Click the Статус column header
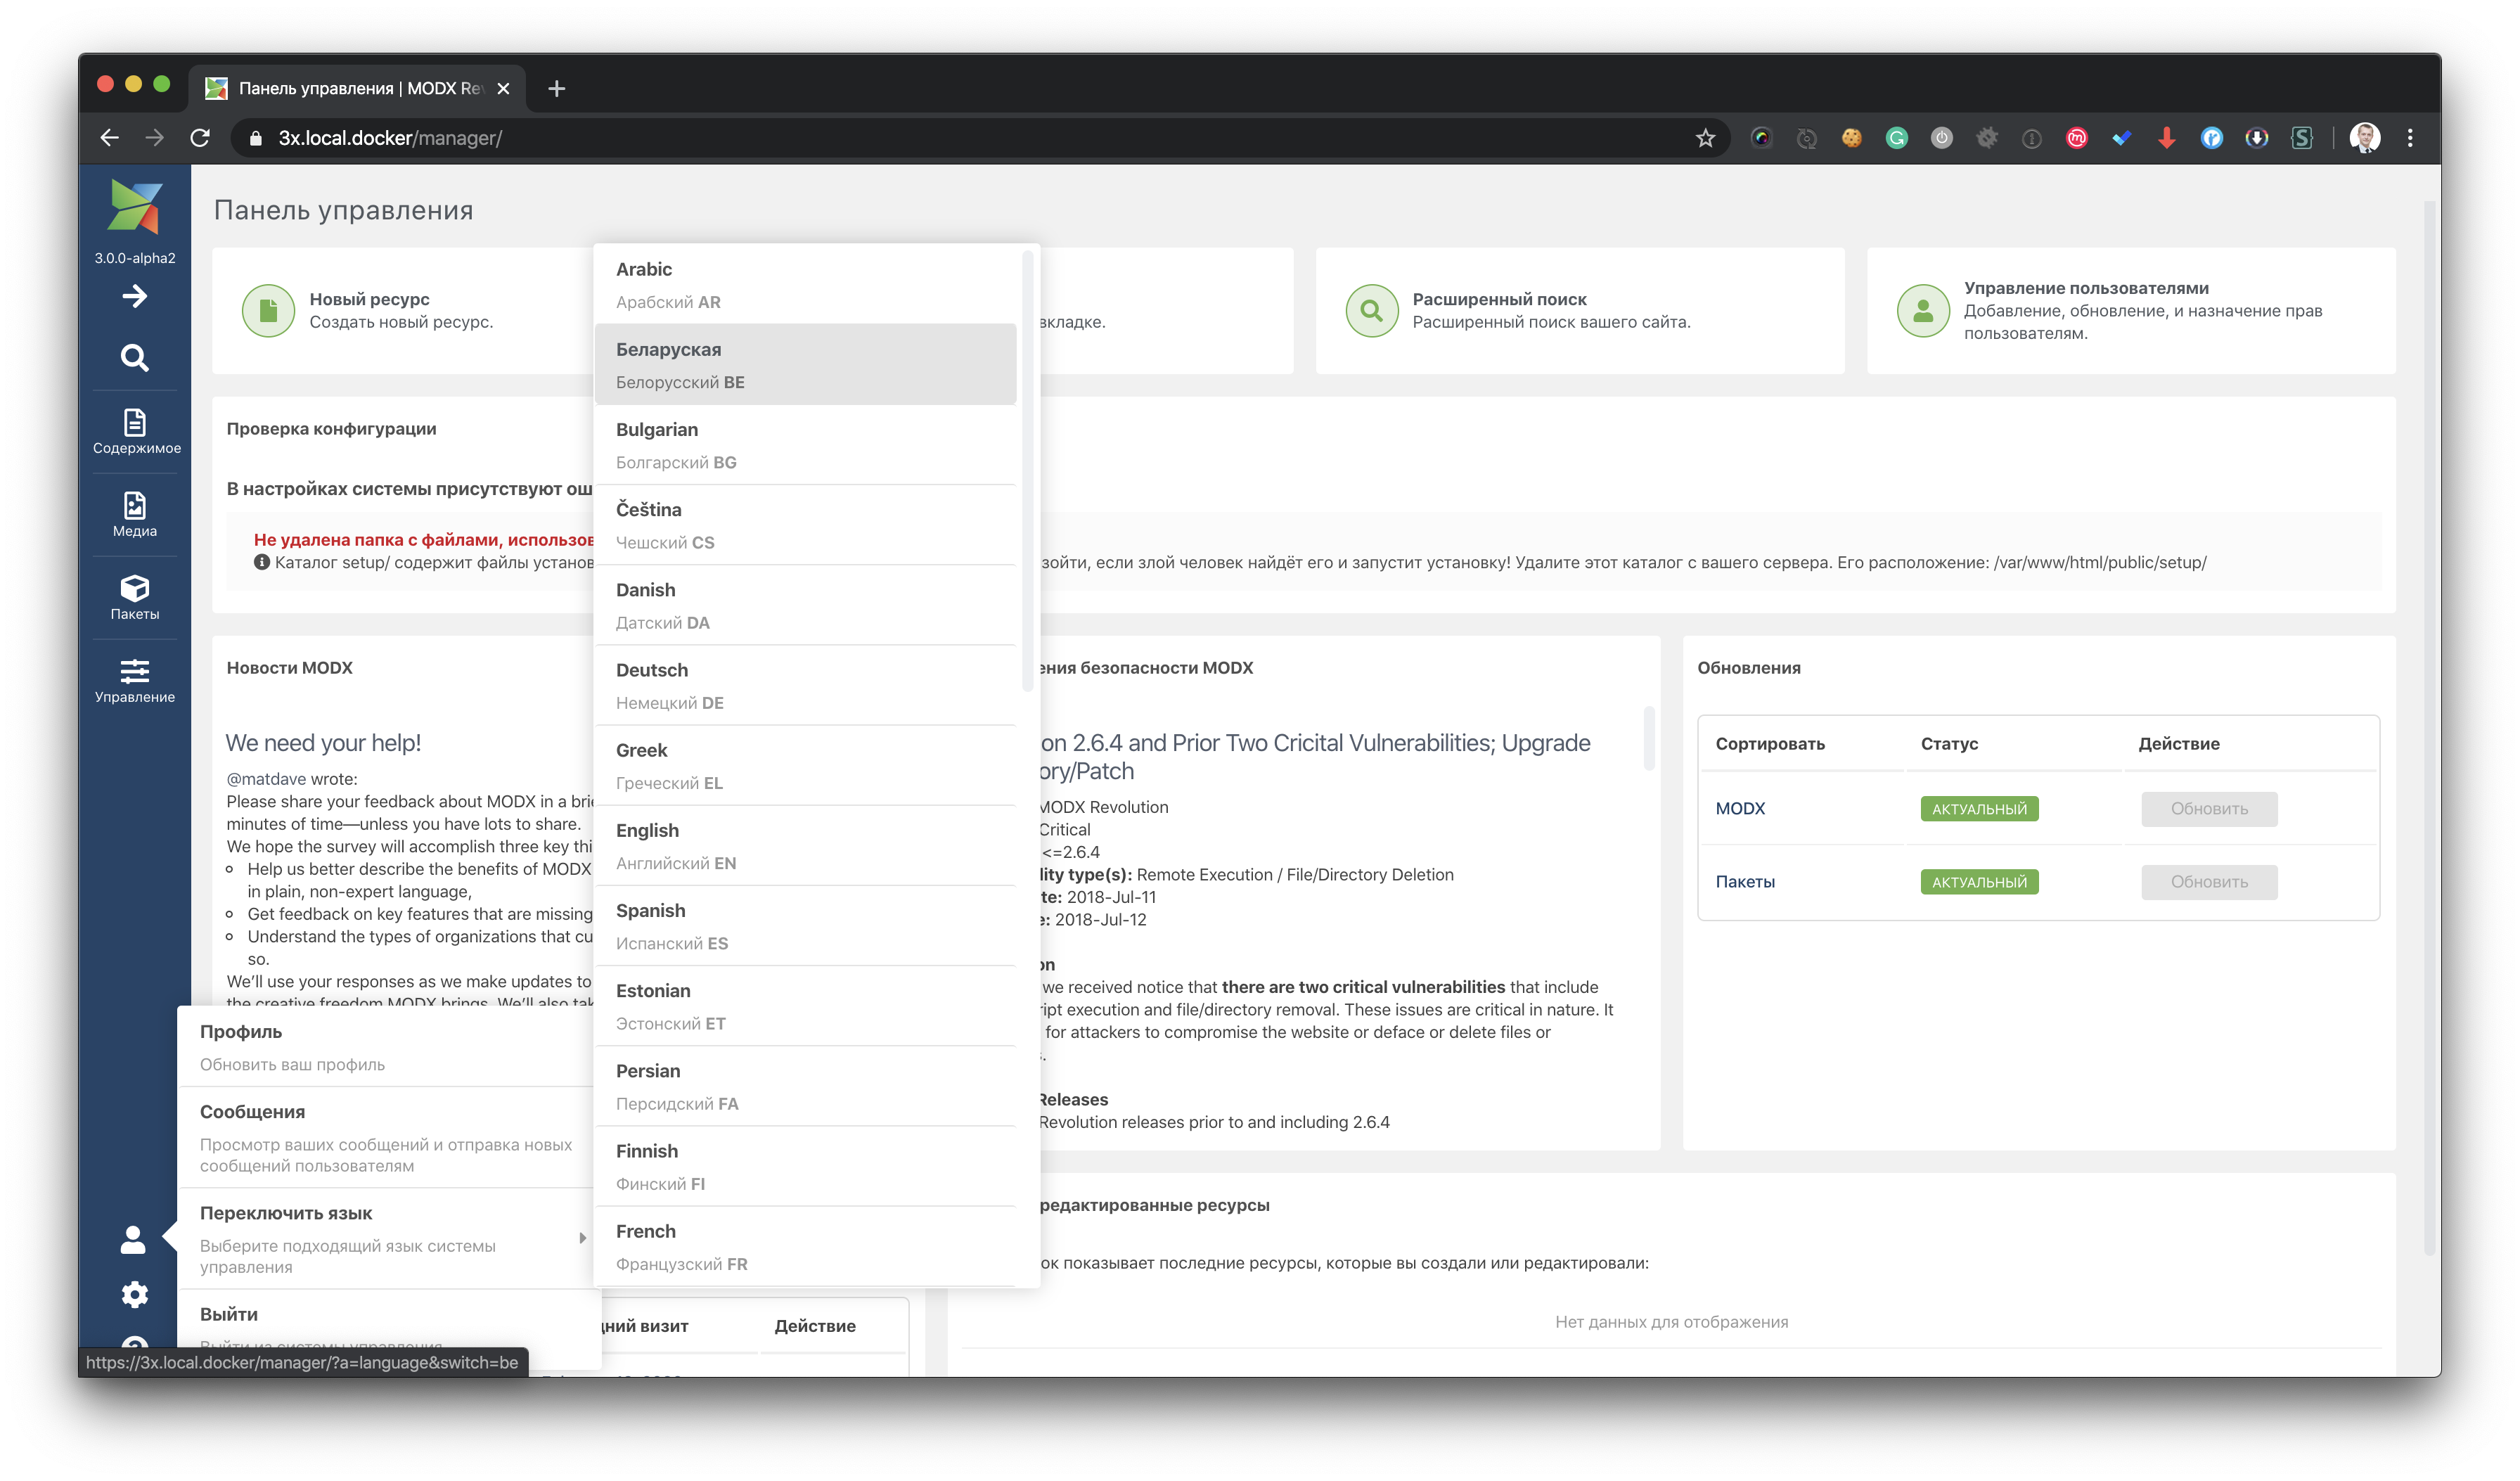 pyautogui.click(x=1948, y=743)
